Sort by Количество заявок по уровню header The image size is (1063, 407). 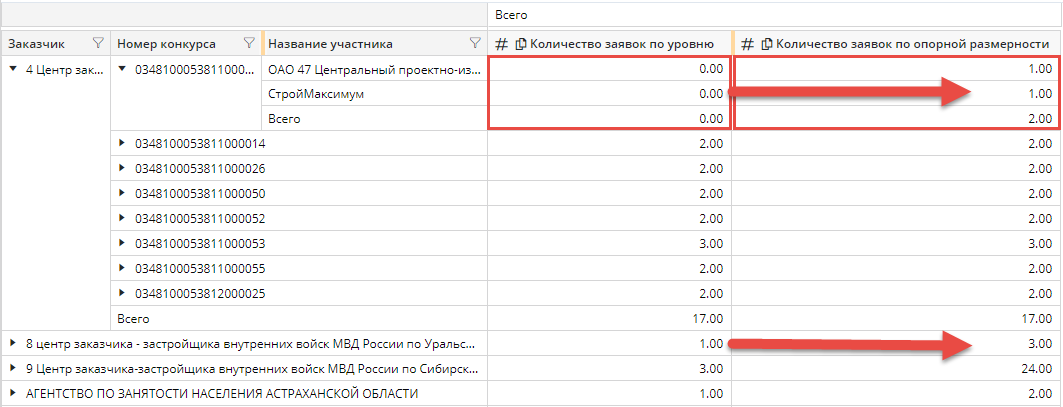pyautogui.click(x=621, y=44)
